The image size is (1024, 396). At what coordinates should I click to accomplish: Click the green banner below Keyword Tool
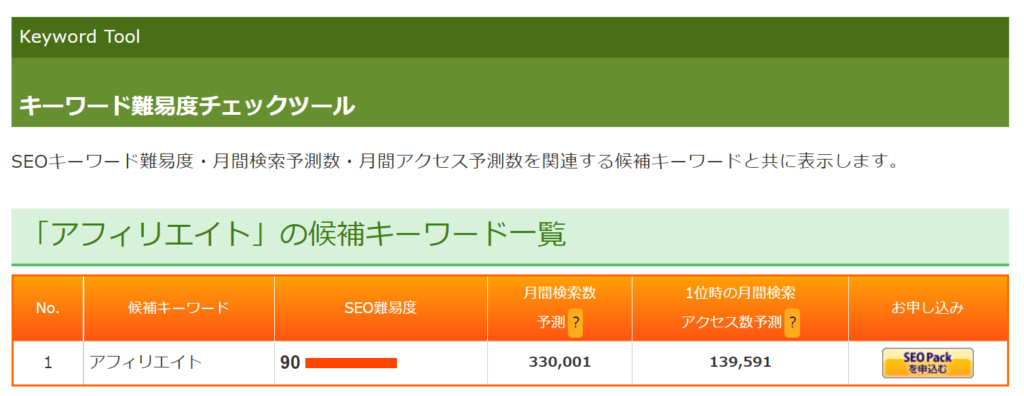click(510, 92)
